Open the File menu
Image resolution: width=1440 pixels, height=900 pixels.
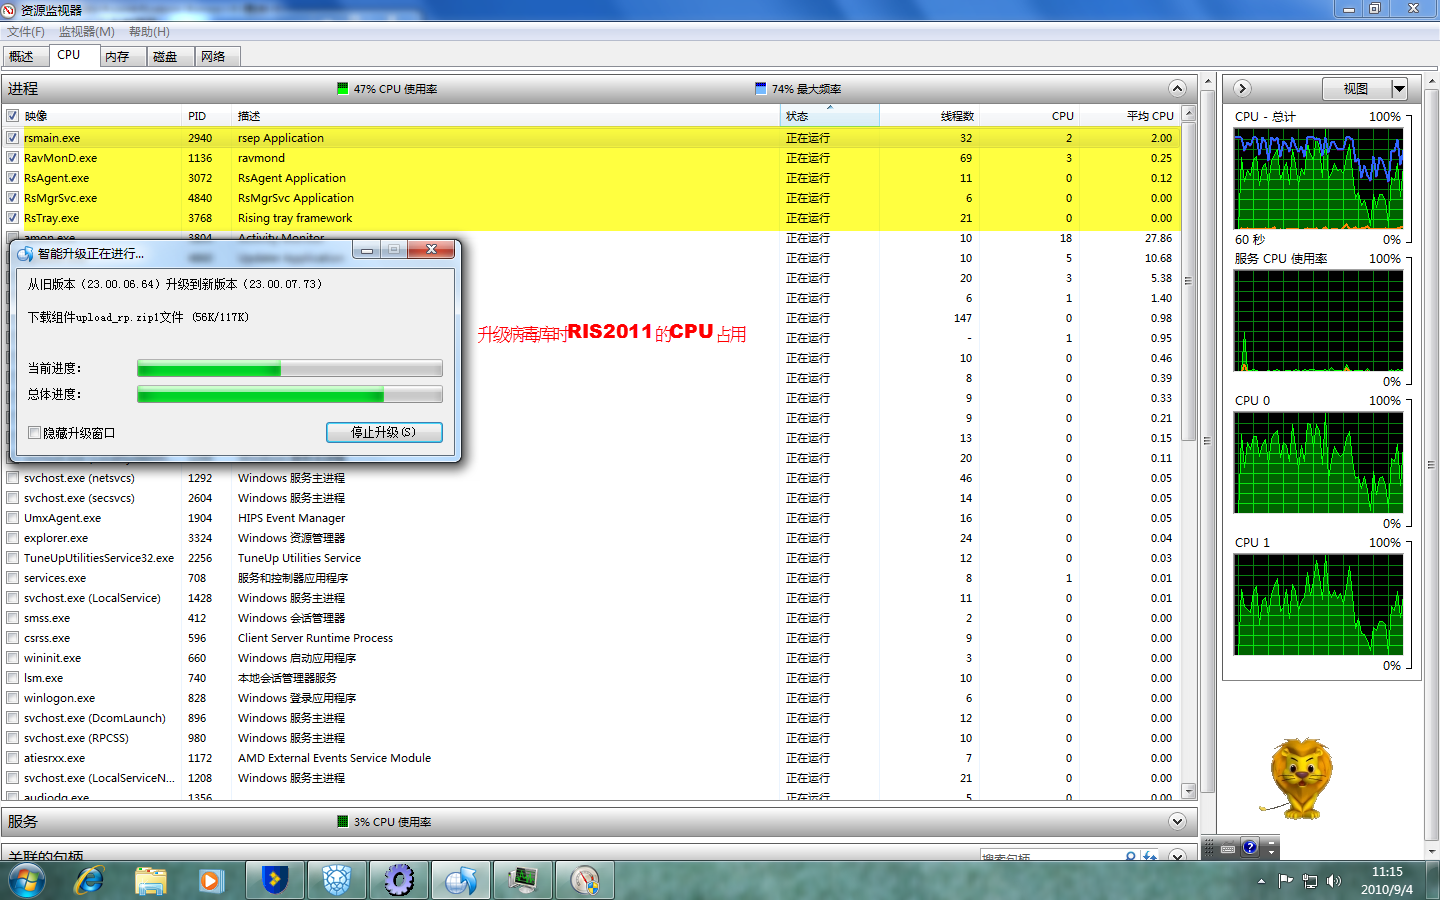coord(26,32)
